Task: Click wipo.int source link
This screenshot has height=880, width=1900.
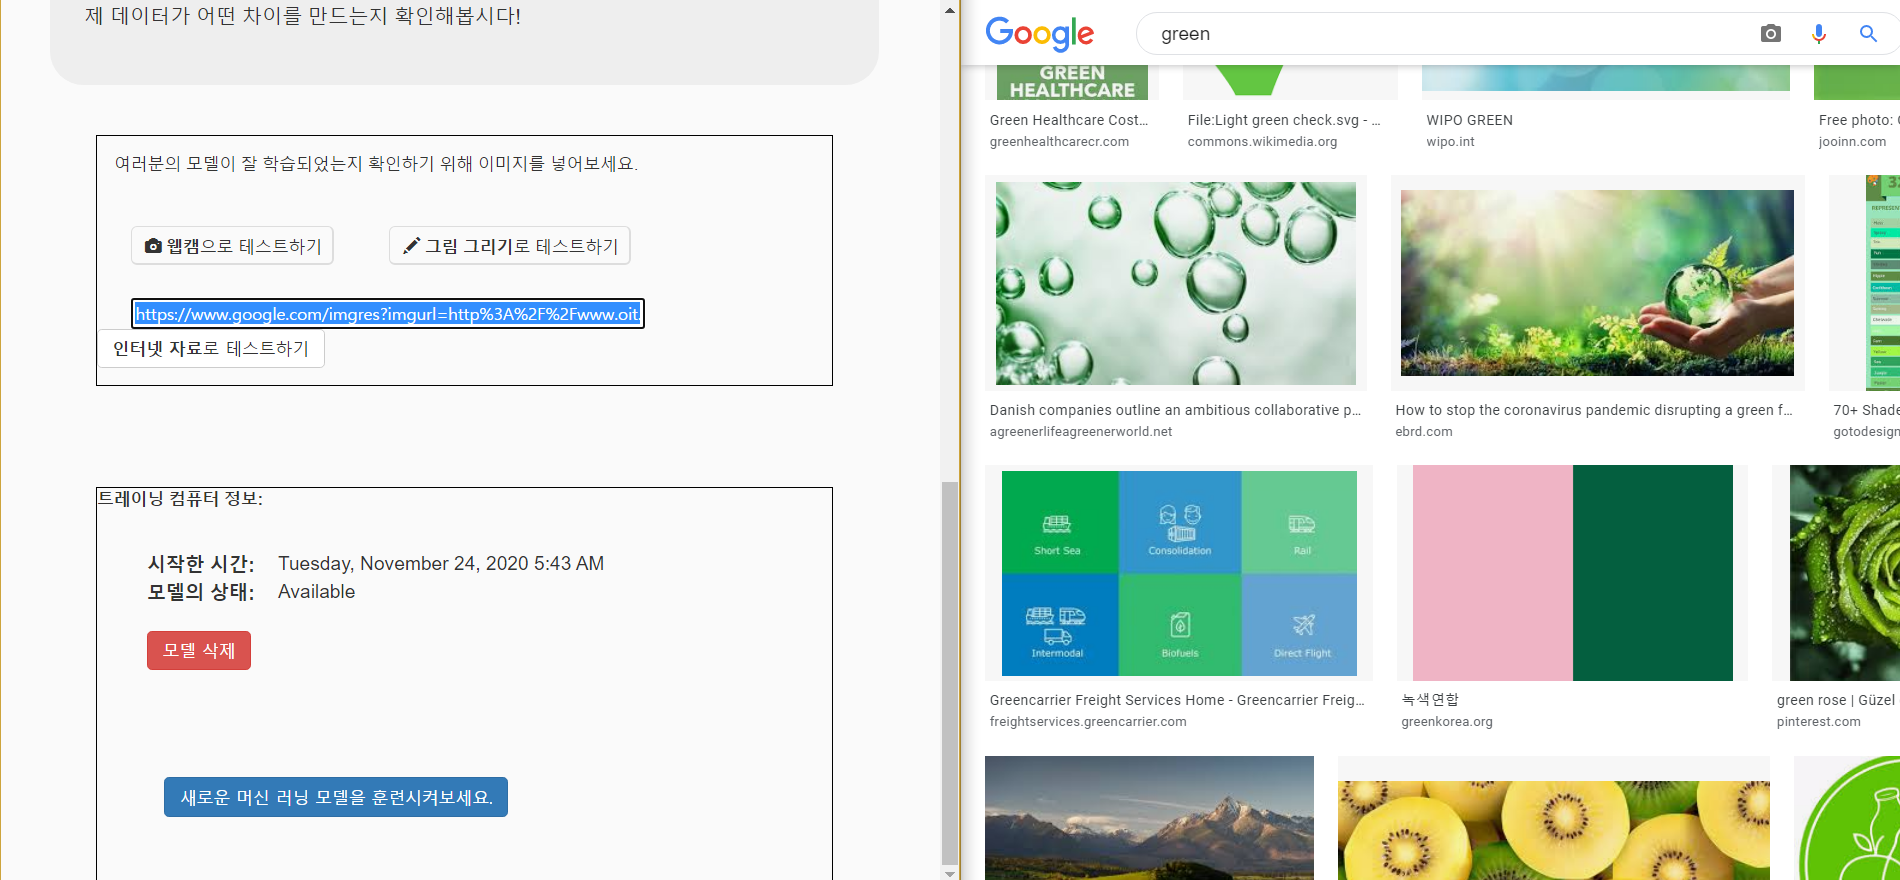Action: point(1450,142)
